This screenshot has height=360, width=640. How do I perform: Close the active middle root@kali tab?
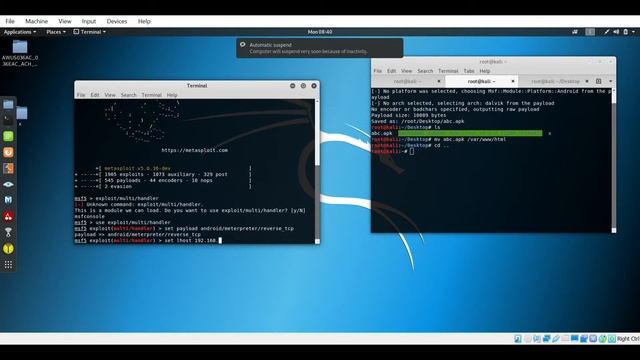click(x=513, y=81)
